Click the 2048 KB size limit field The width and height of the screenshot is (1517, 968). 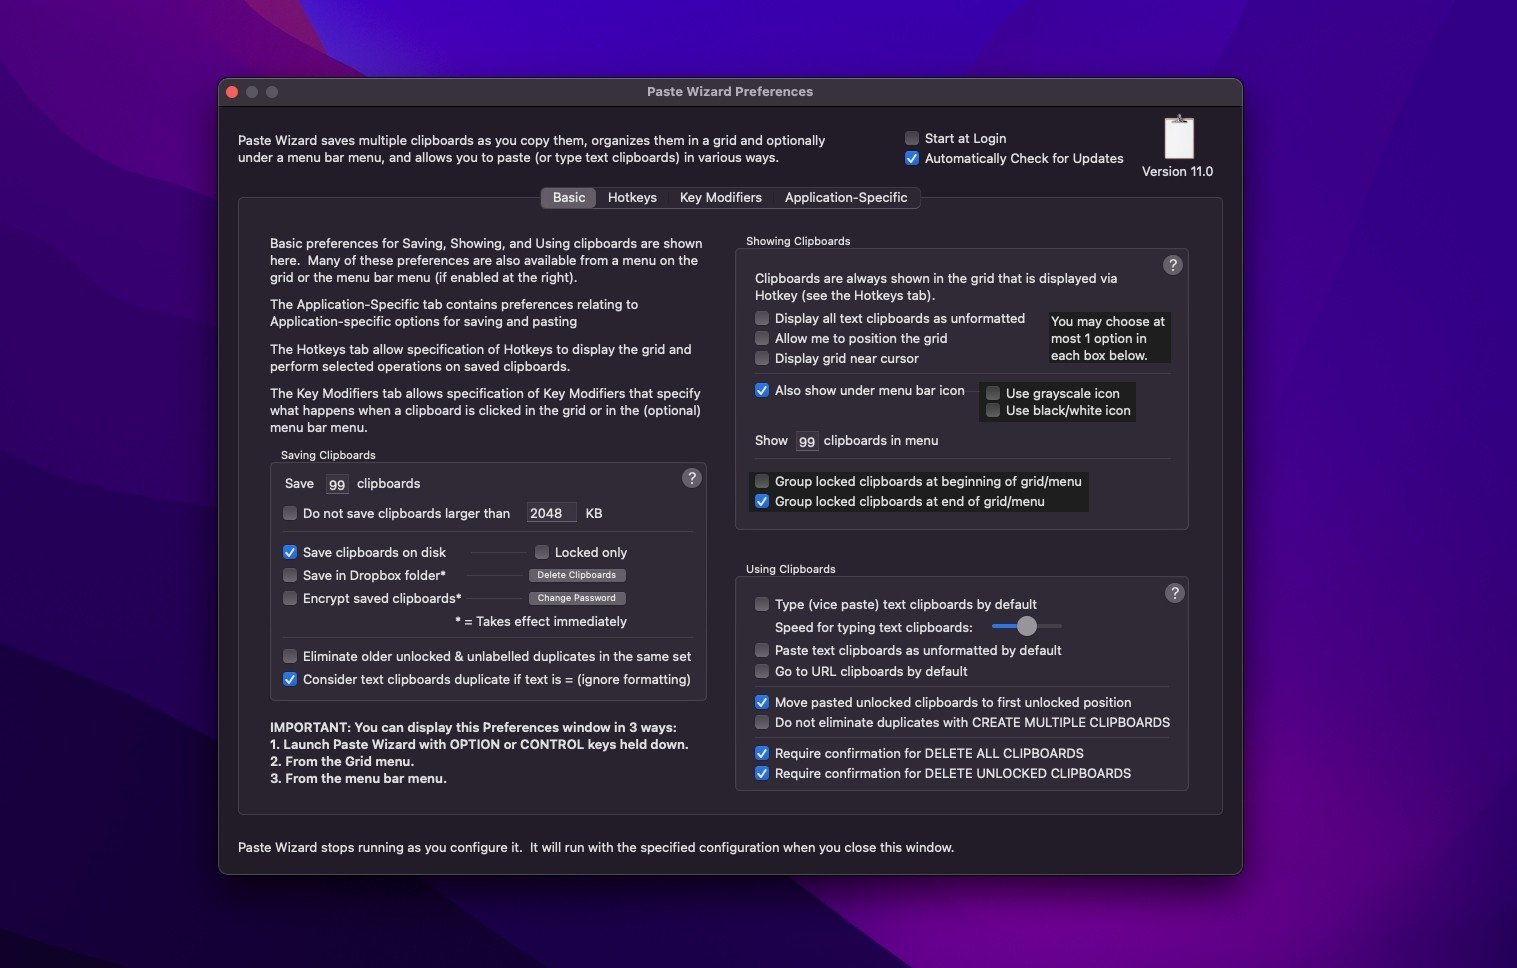[x=551, y=513]
